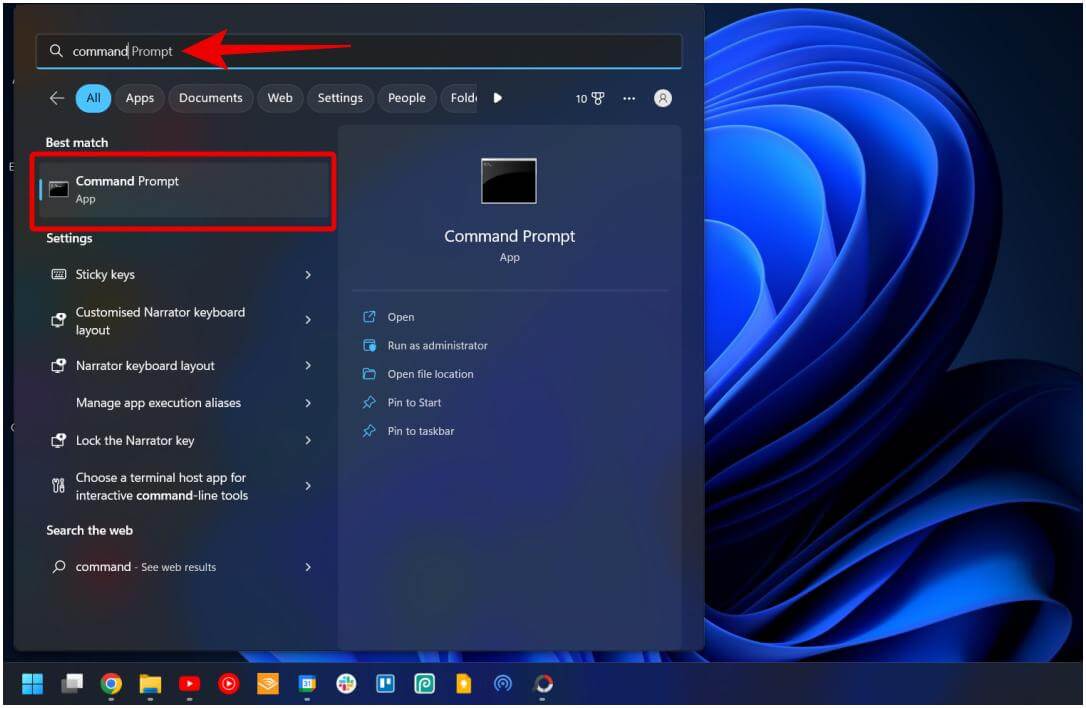Open the orange Audible app on taskbar

tap(267, 684)
